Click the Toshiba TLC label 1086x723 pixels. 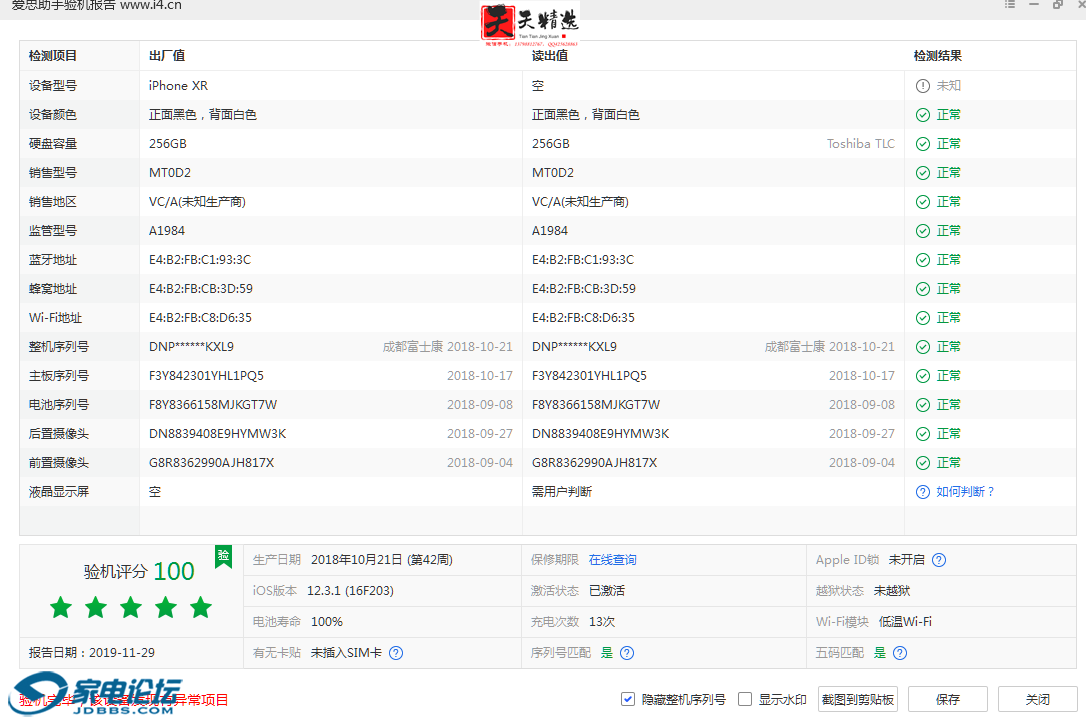click(x=860, y=144)
